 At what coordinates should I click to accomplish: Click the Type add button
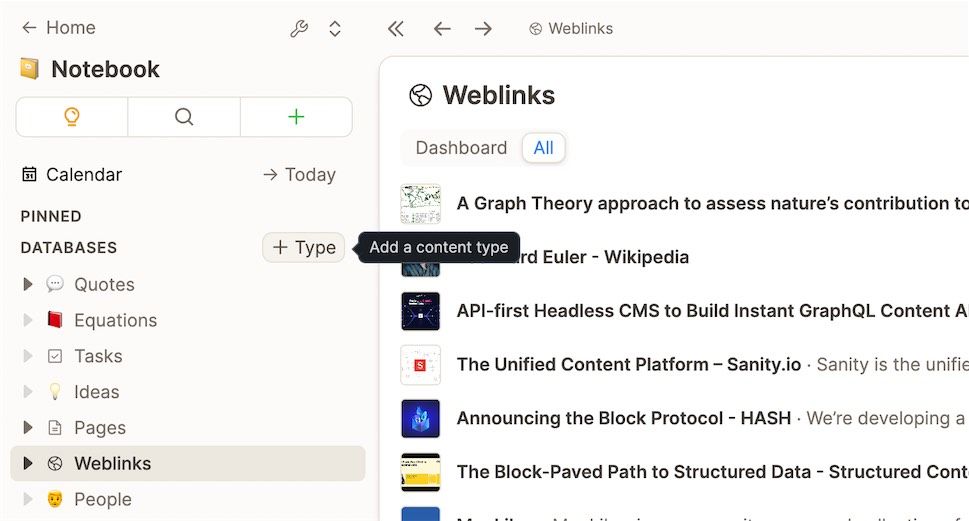tap(304, 248)
